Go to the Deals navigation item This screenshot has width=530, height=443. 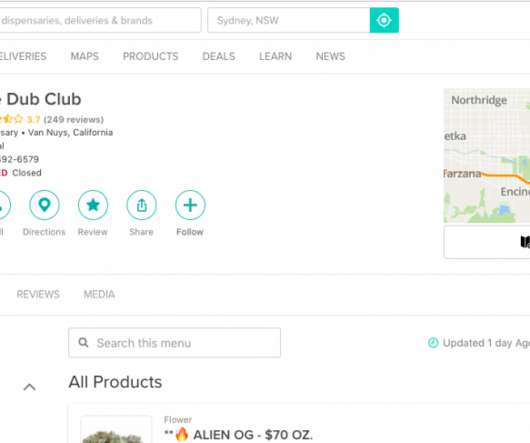pos(219,56)
